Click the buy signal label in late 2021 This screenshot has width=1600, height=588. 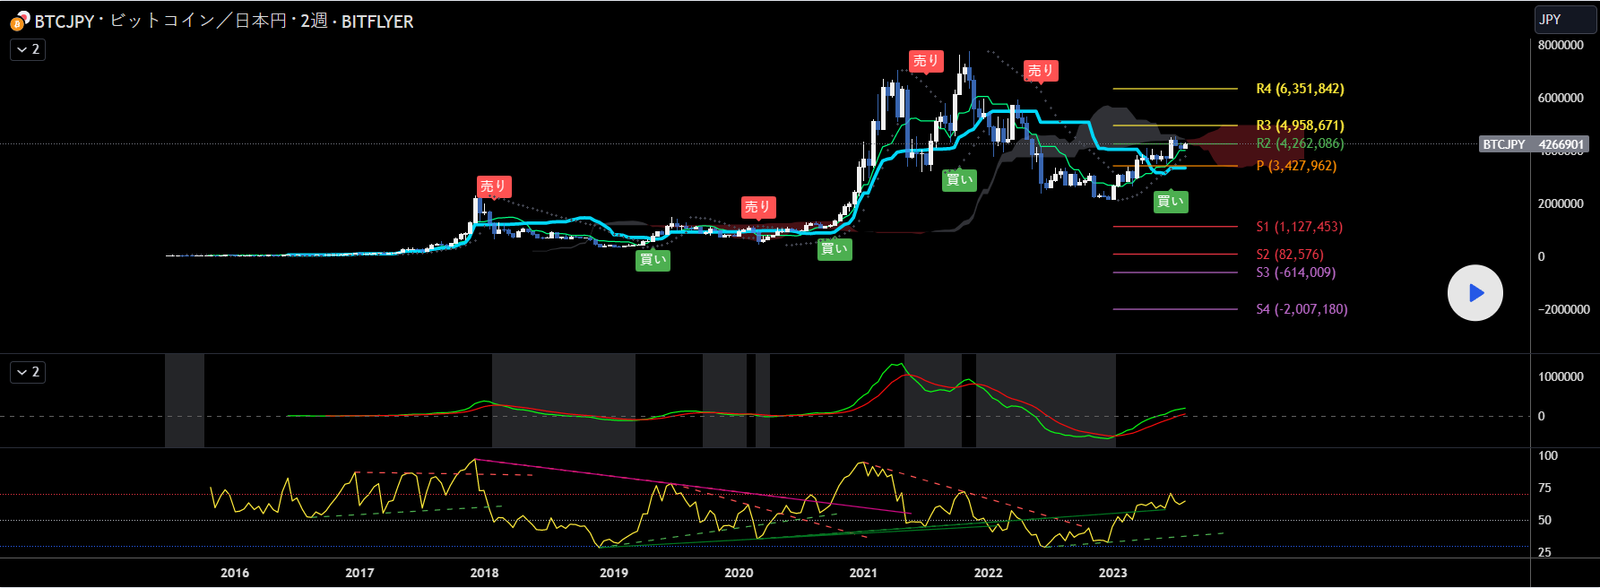pyautogui.click(x=959, y=180)
